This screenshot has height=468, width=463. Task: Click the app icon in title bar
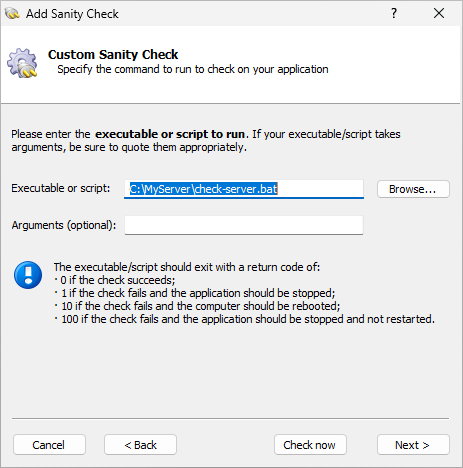(x=12, y=14)
